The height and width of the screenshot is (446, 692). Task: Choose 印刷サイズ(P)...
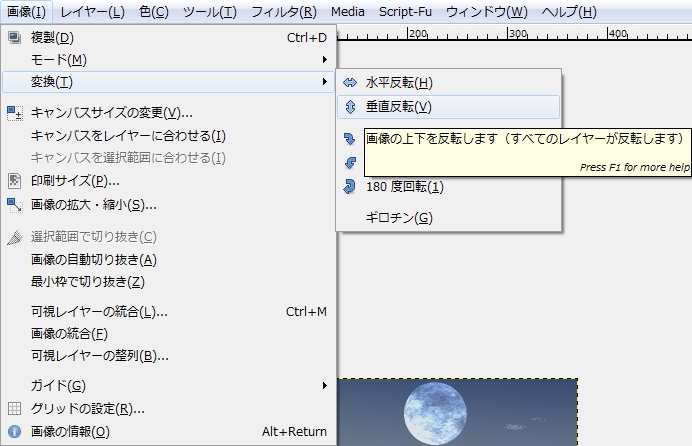(168, 181)
